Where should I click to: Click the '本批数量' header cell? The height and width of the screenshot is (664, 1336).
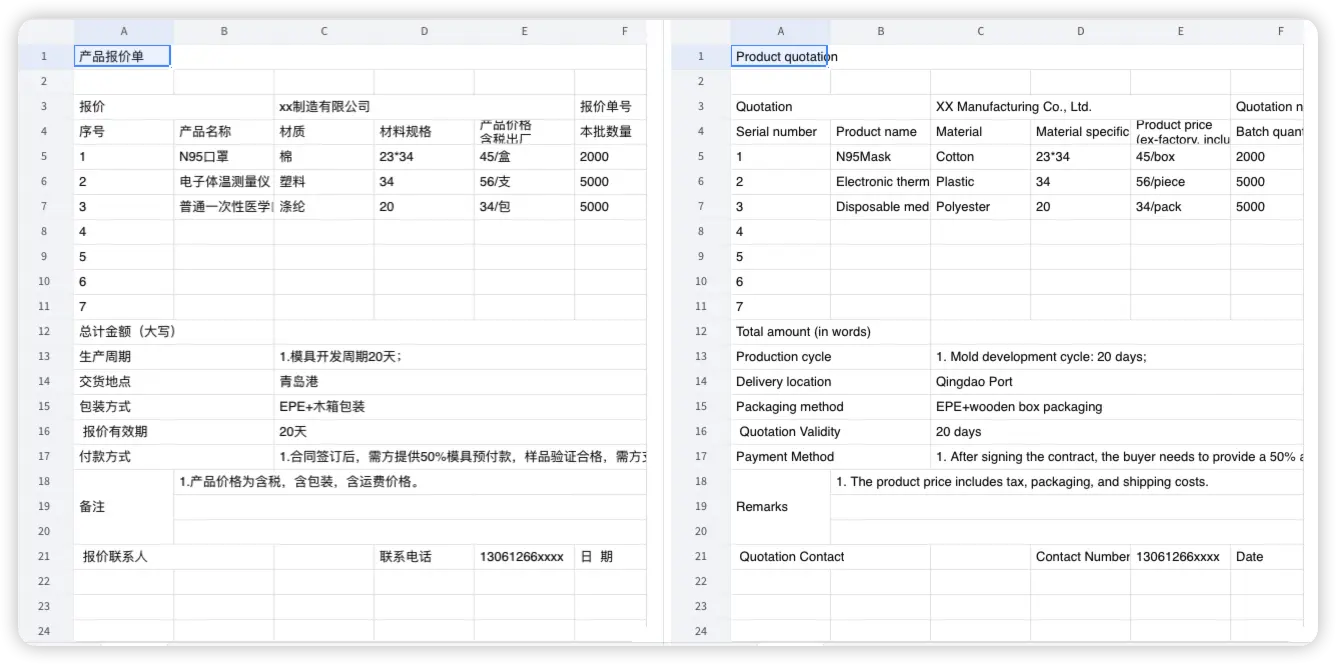tap(610, 131)
